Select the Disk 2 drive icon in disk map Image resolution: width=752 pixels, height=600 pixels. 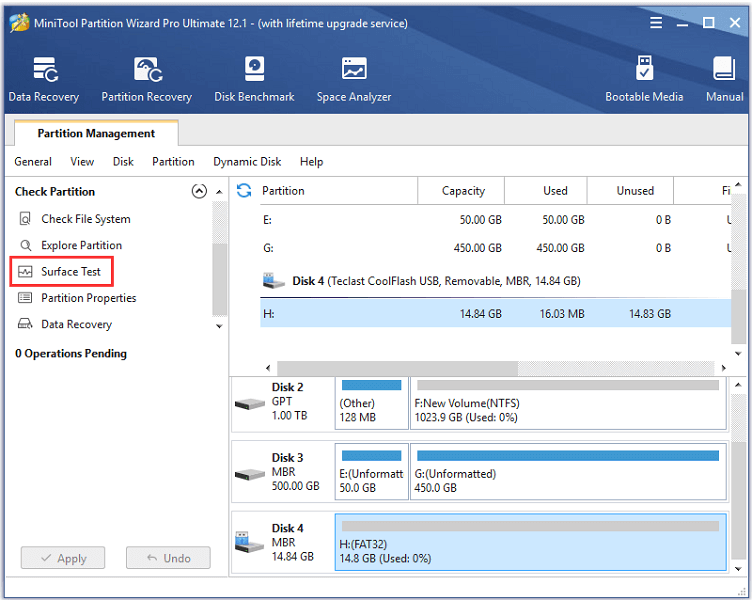pos(250,404)
